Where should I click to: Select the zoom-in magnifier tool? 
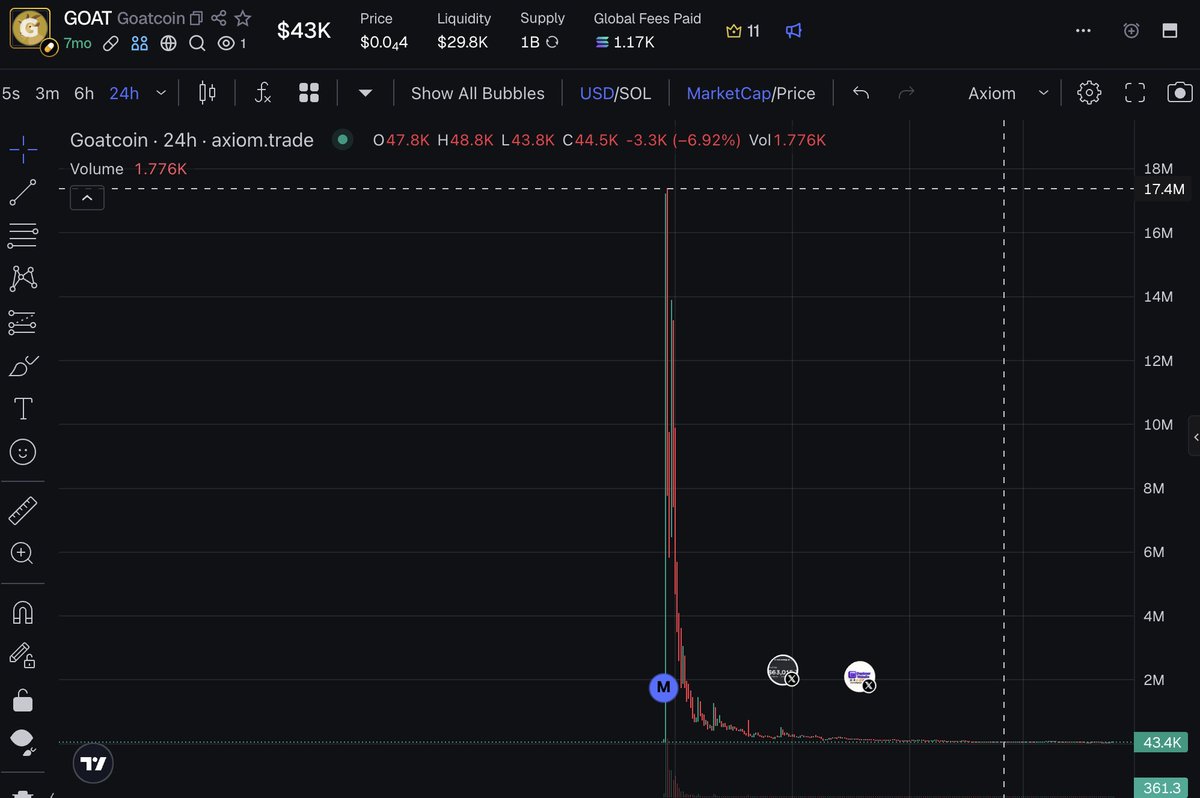(23, 553)
